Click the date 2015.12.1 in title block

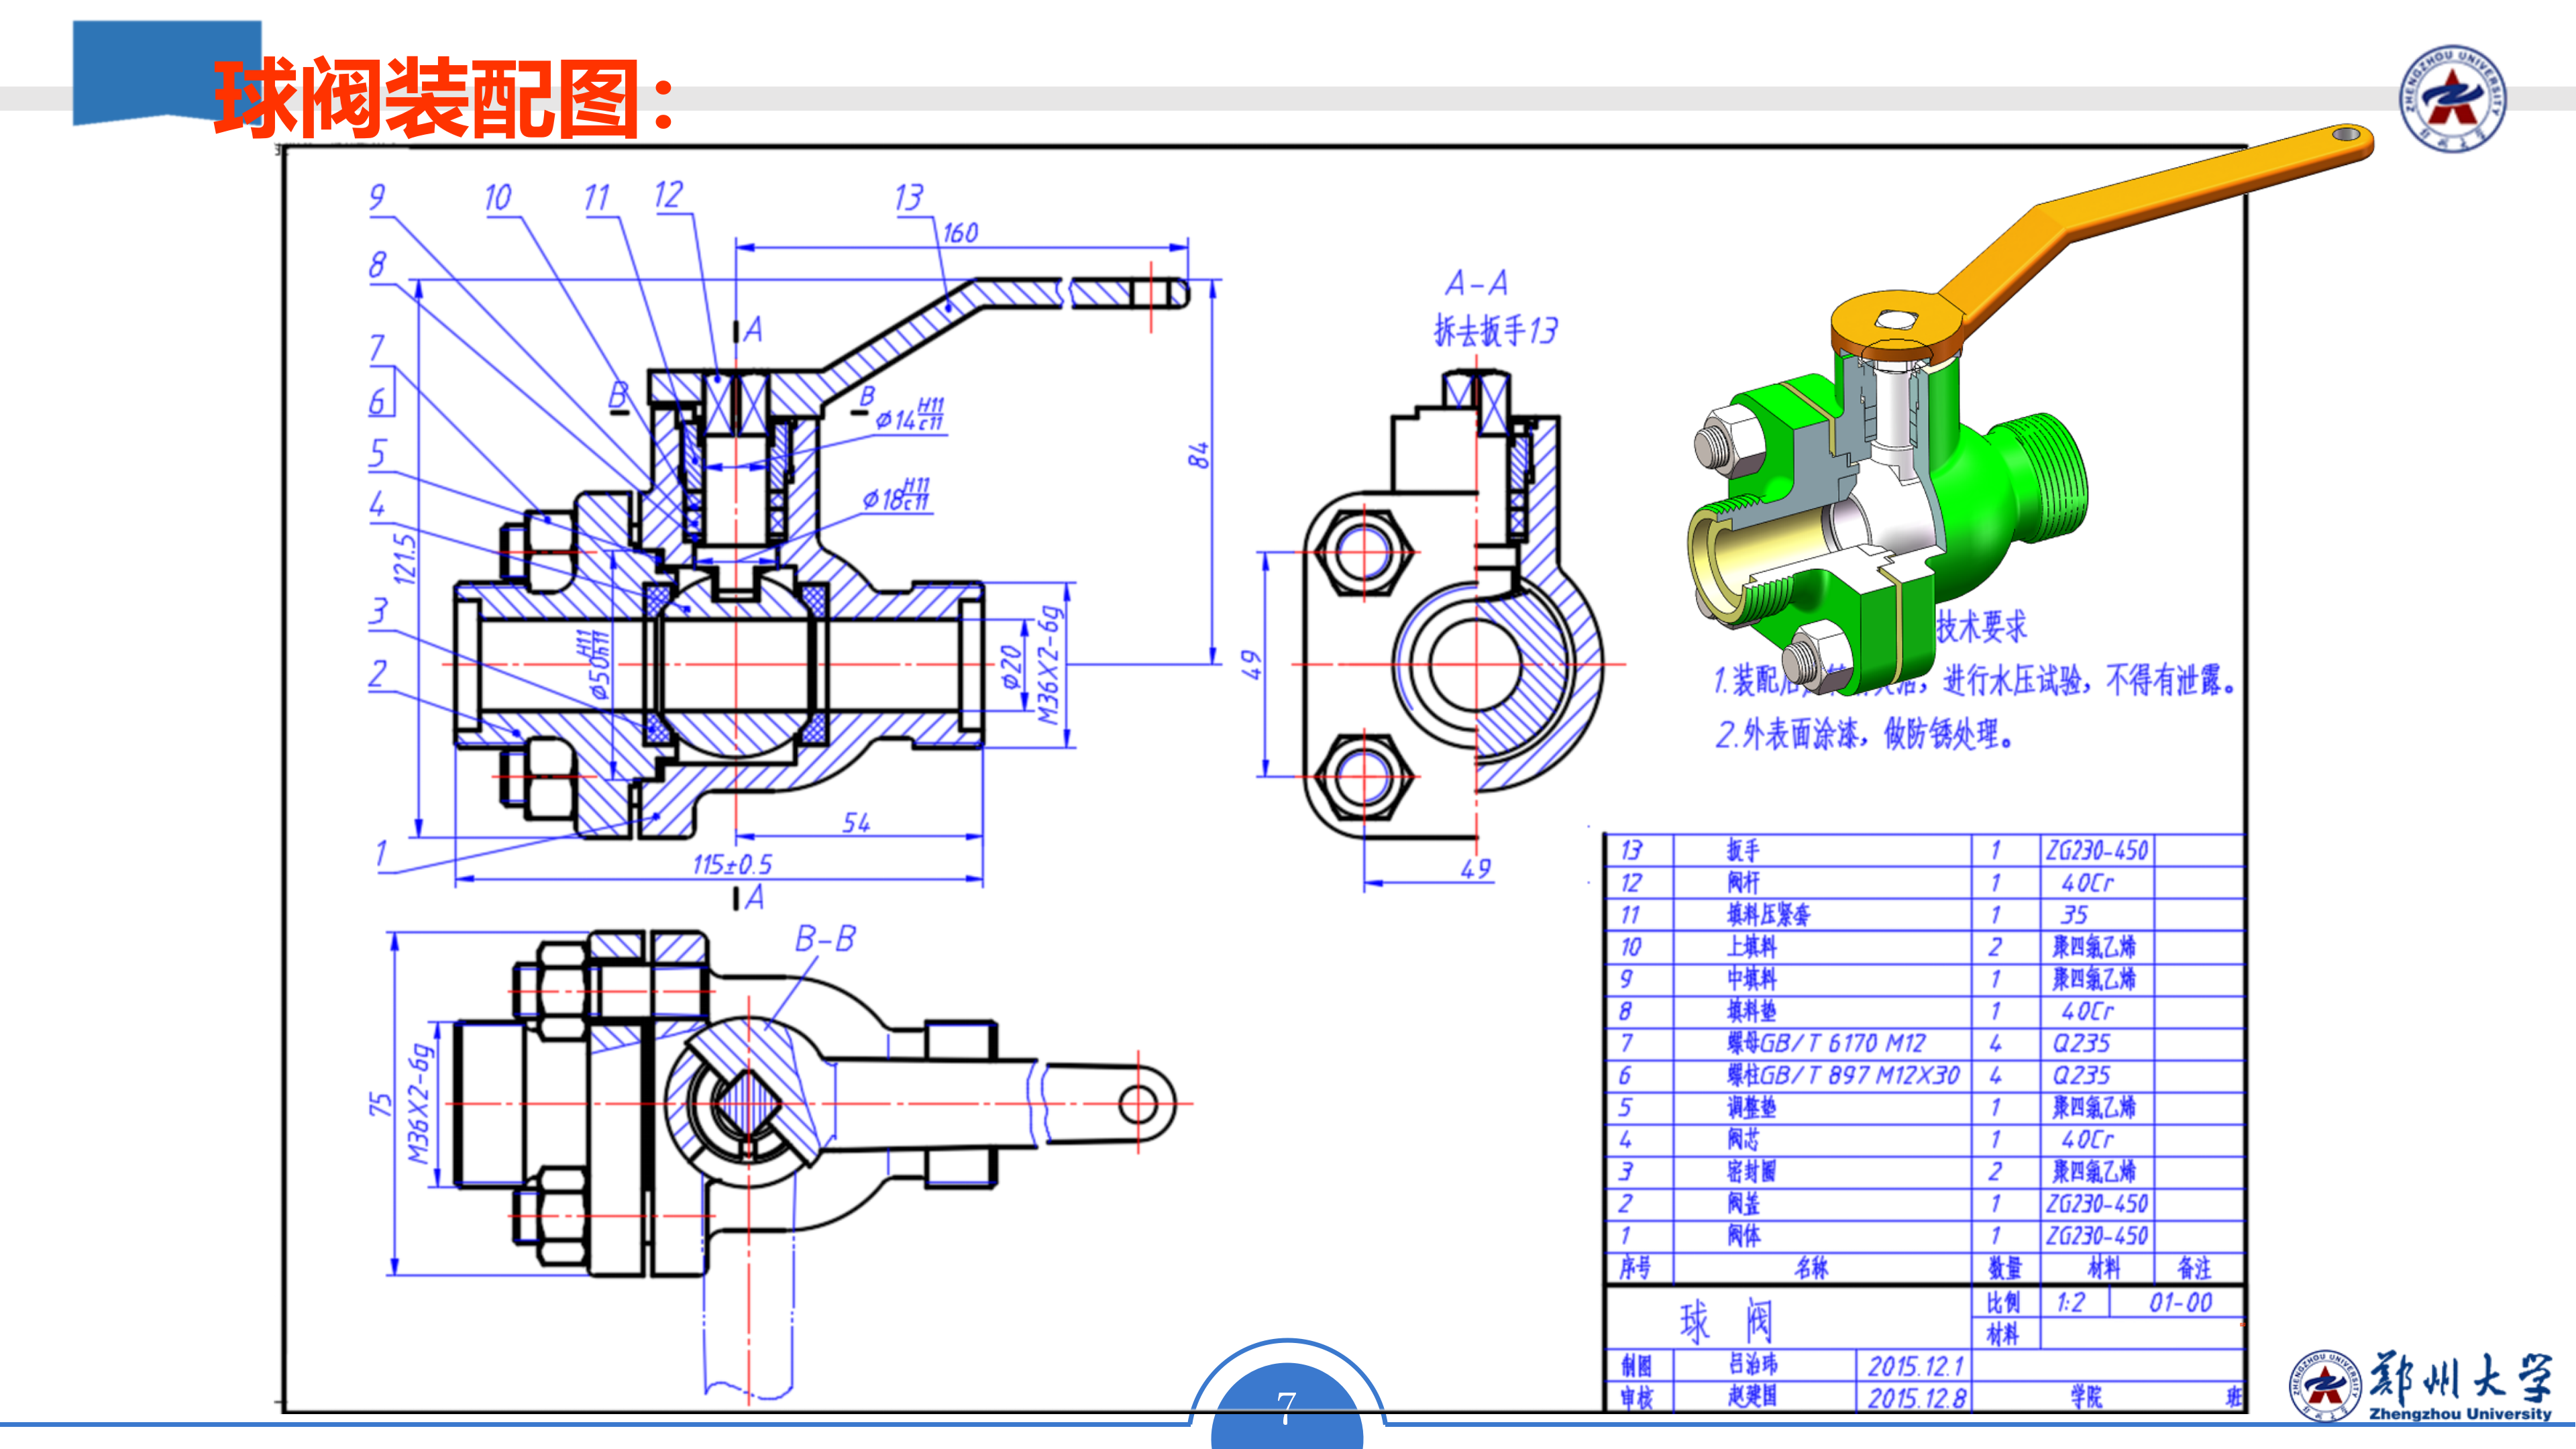[1915, 1366]
